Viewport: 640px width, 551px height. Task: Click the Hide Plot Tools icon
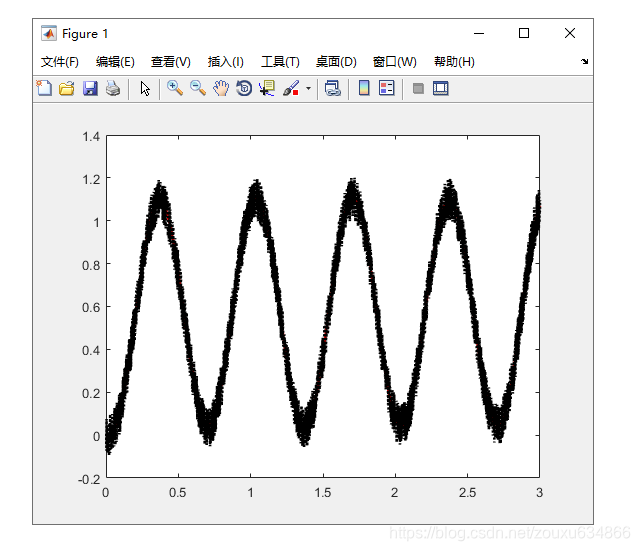[418, 88]
